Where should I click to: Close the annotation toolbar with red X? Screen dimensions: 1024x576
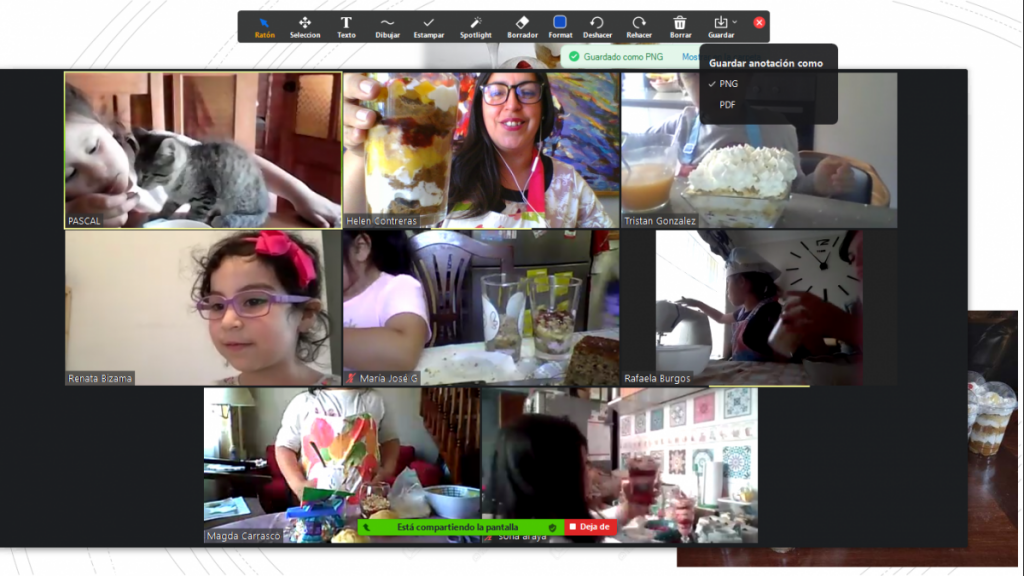point(759,22)
